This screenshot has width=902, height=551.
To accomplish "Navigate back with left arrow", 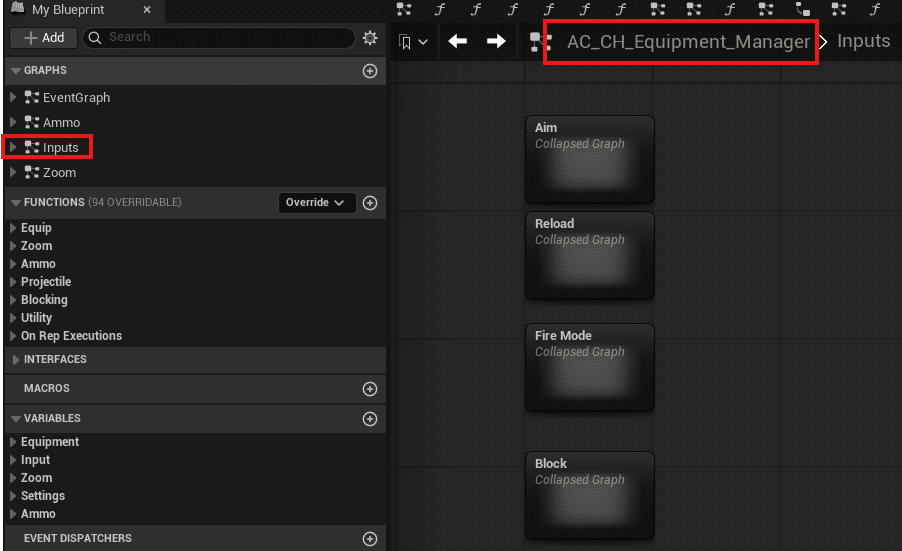I will [457, 41].
